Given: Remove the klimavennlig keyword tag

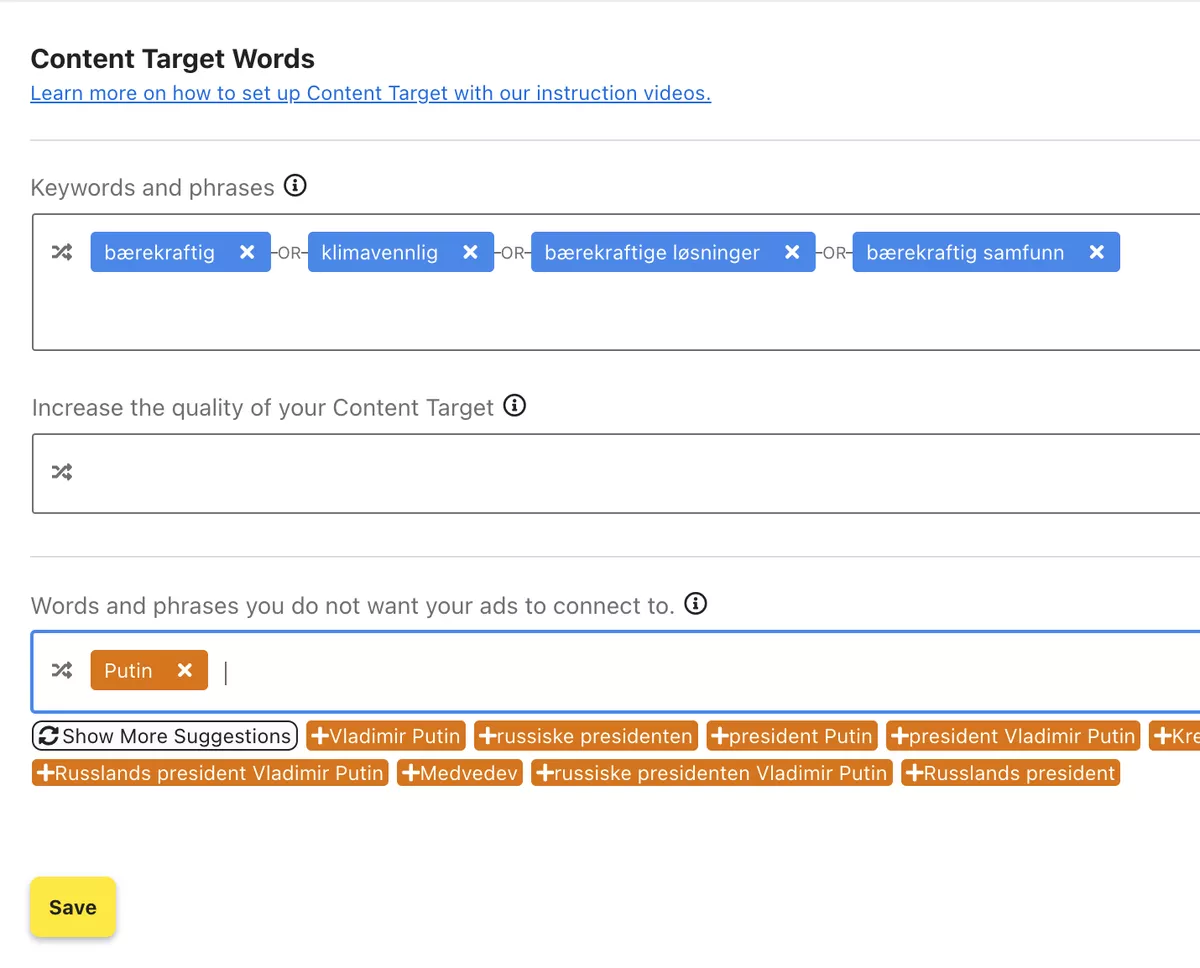Looking at the screenshot, I should click(x=470, y=253).
